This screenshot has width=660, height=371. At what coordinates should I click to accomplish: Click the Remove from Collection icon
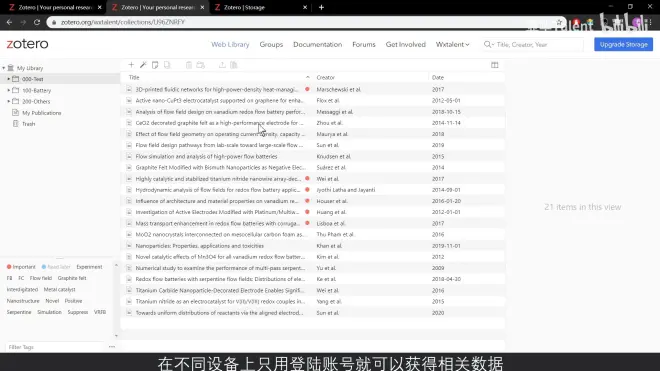tap(201, 65)
